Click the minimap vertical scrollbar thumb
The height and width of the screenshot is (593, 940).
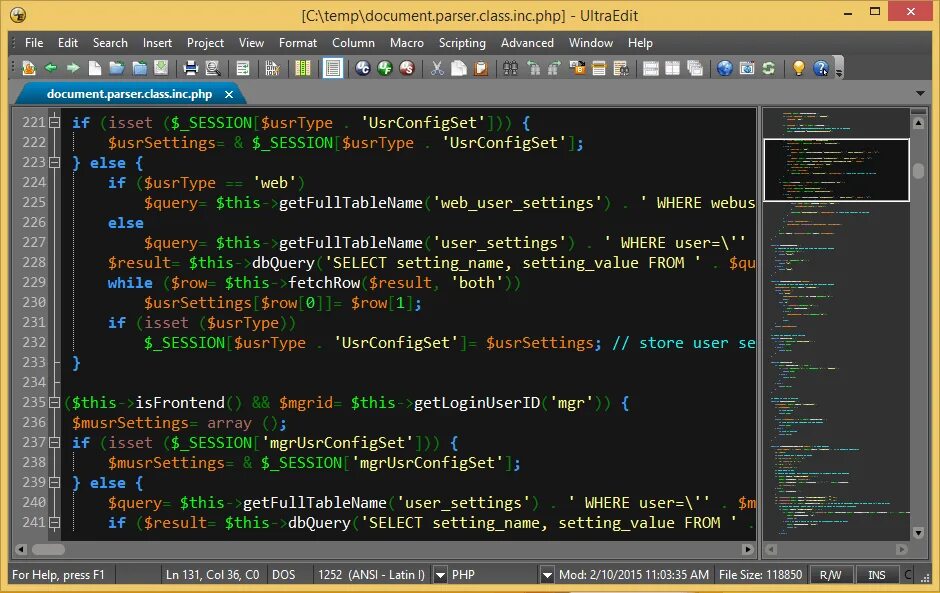pos(918,171)
